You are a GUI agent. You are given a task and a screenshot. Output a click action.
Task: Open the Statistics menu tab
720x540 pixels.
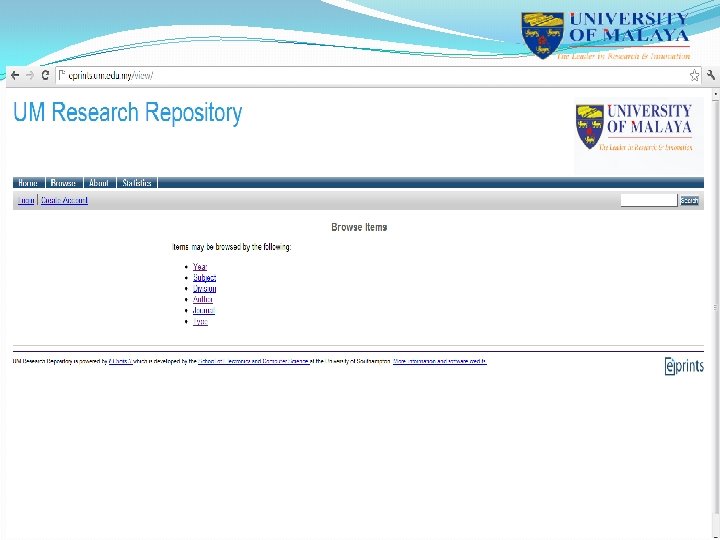point(137,183)
